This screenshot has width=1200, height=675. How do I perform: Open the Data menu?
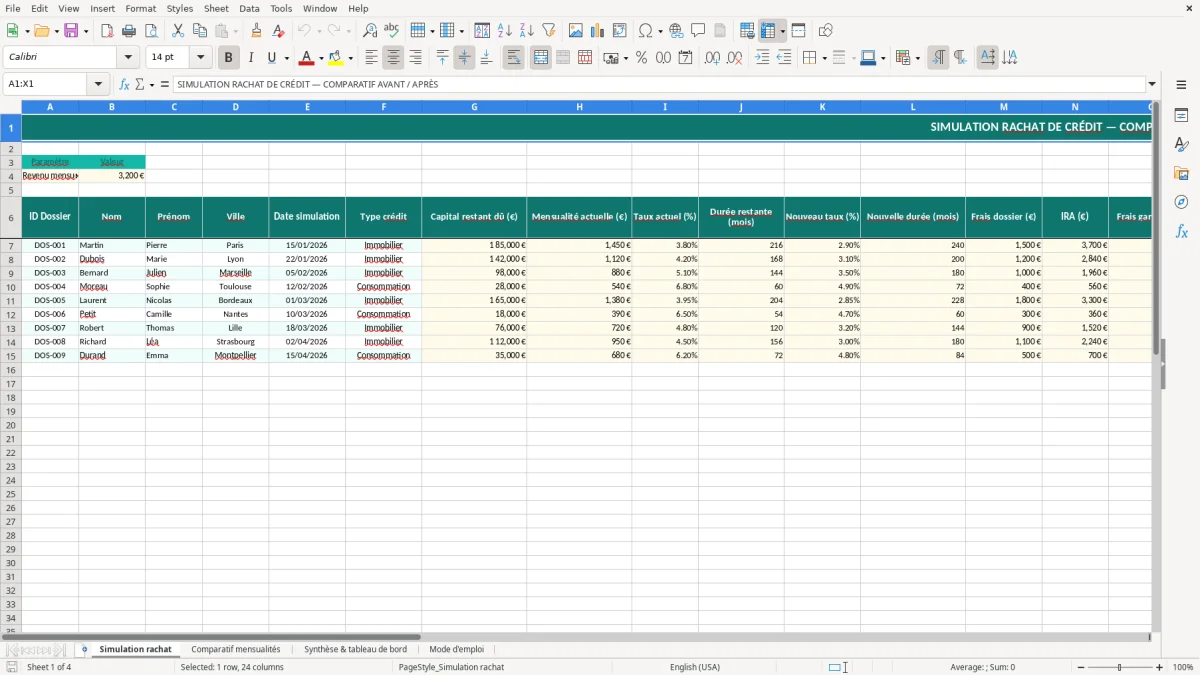pyautogui.click(x=249, y=8)
